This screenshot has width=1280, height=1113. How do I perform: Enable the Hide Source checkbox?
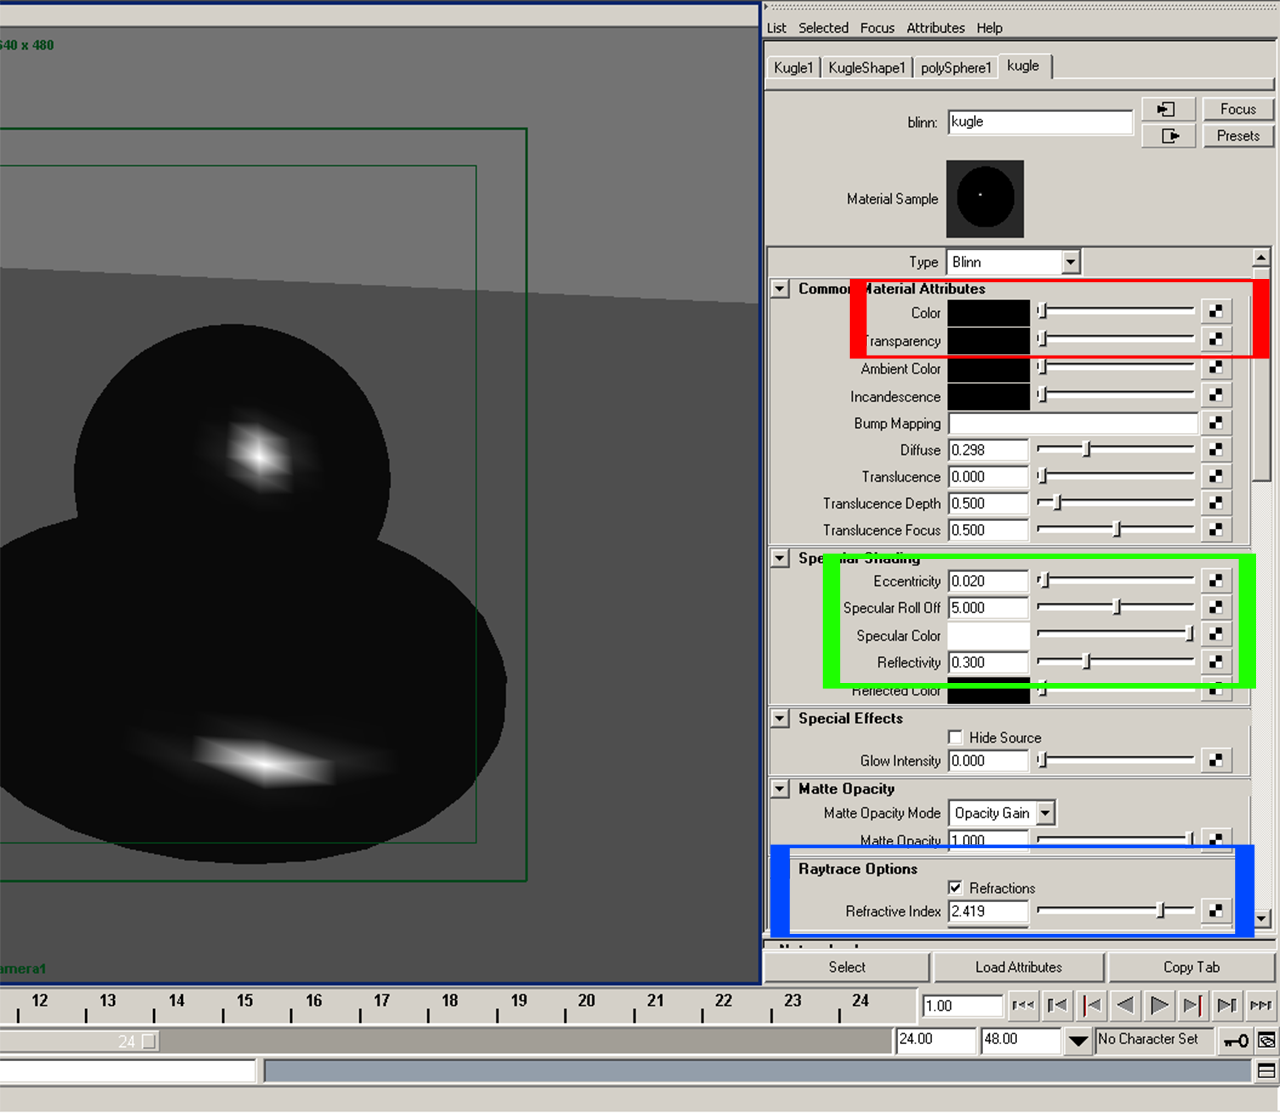(956, 737)
